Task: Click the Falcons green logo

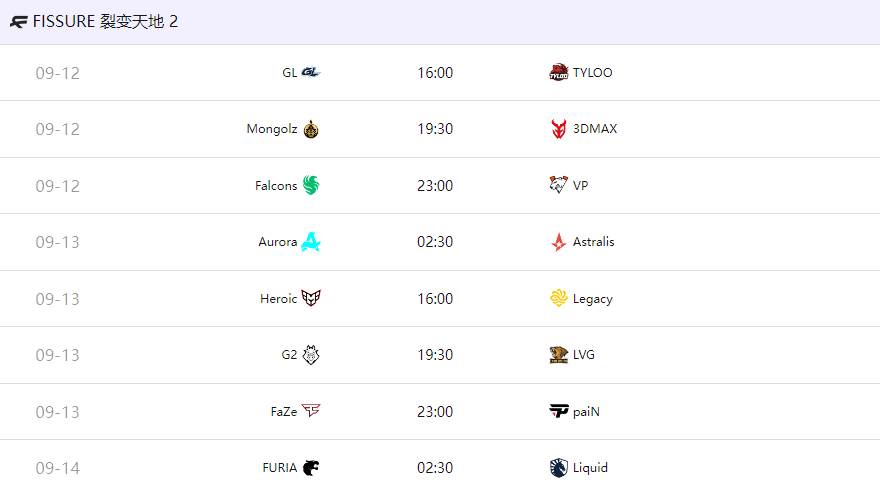Action: coord(311,185)
